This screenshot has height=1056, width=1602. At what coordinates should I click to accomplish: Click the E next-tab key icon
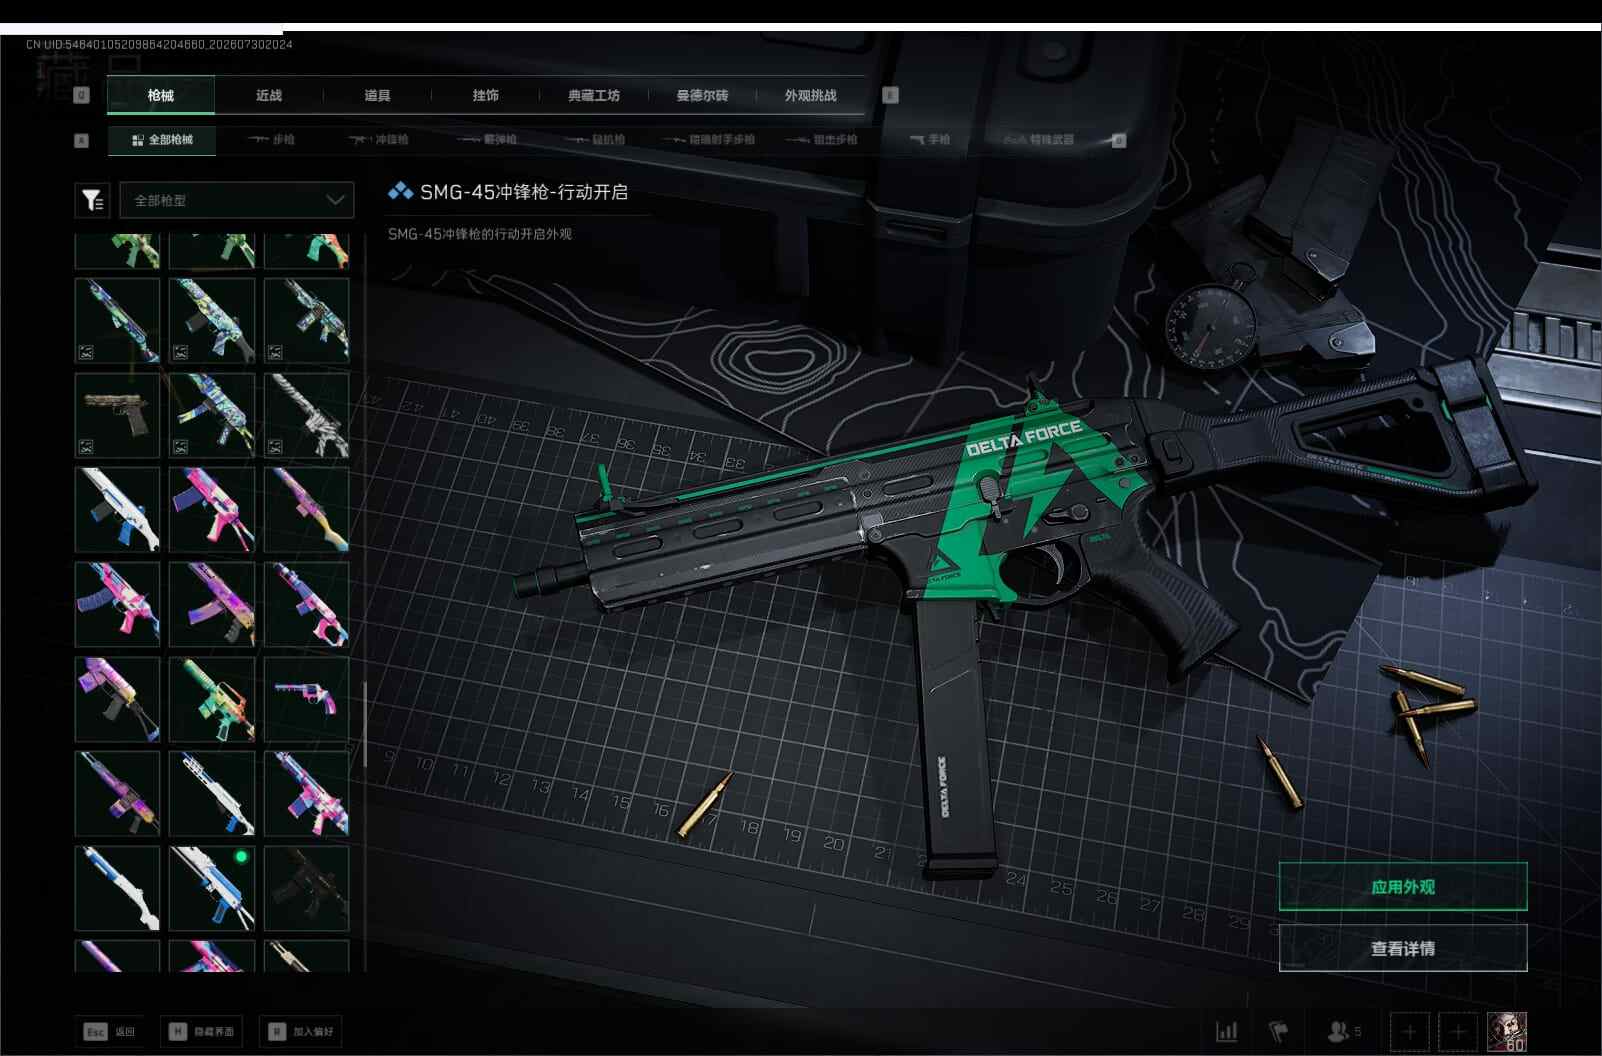890,95
